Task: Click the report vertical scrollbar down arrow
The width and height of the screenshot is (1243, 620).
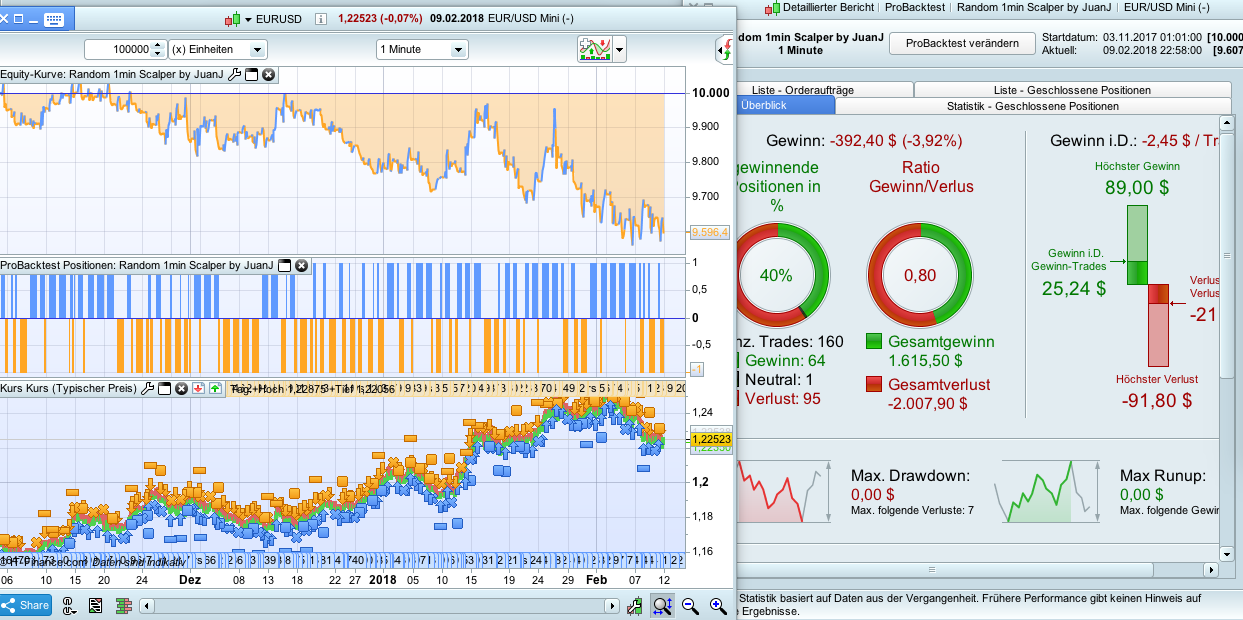Action: (1227, 553)
